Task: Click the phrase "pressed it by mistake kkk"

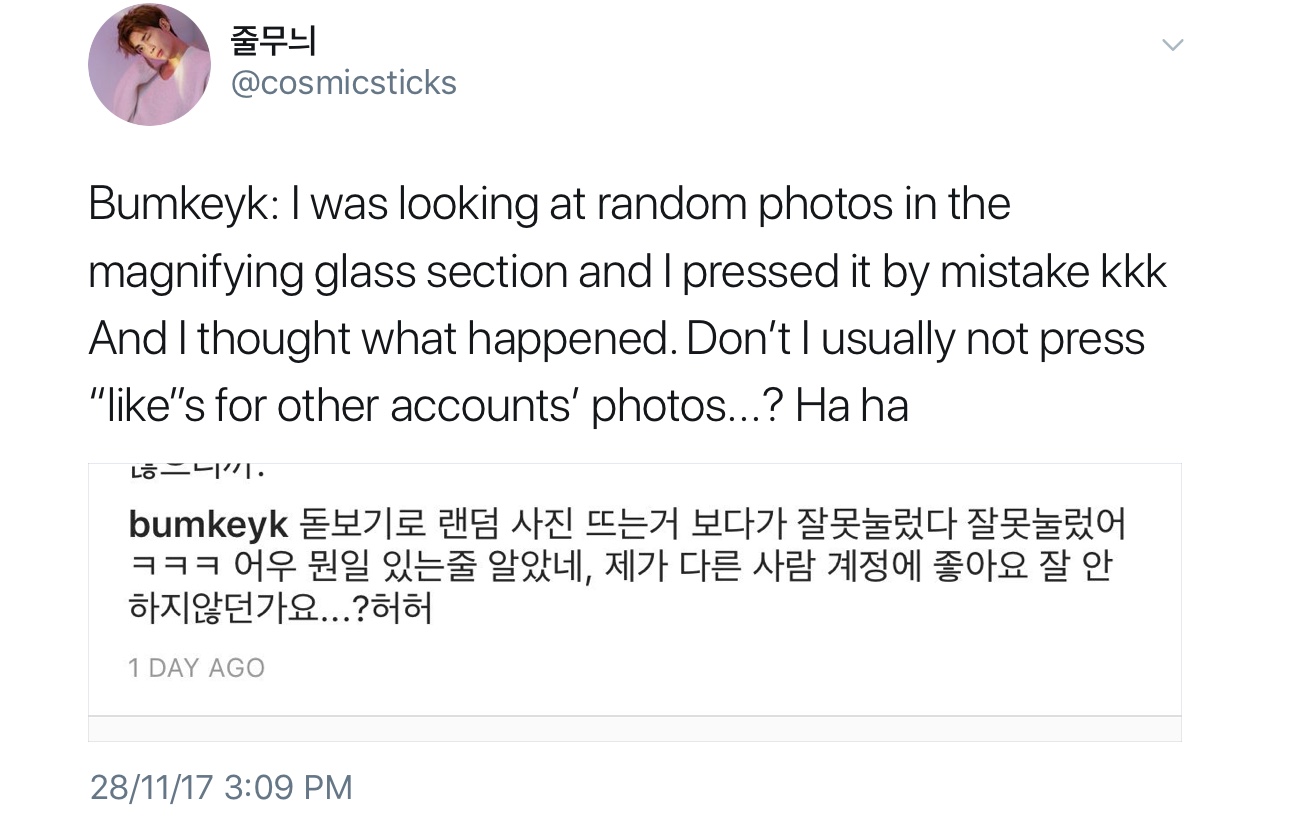Action: 925,272
